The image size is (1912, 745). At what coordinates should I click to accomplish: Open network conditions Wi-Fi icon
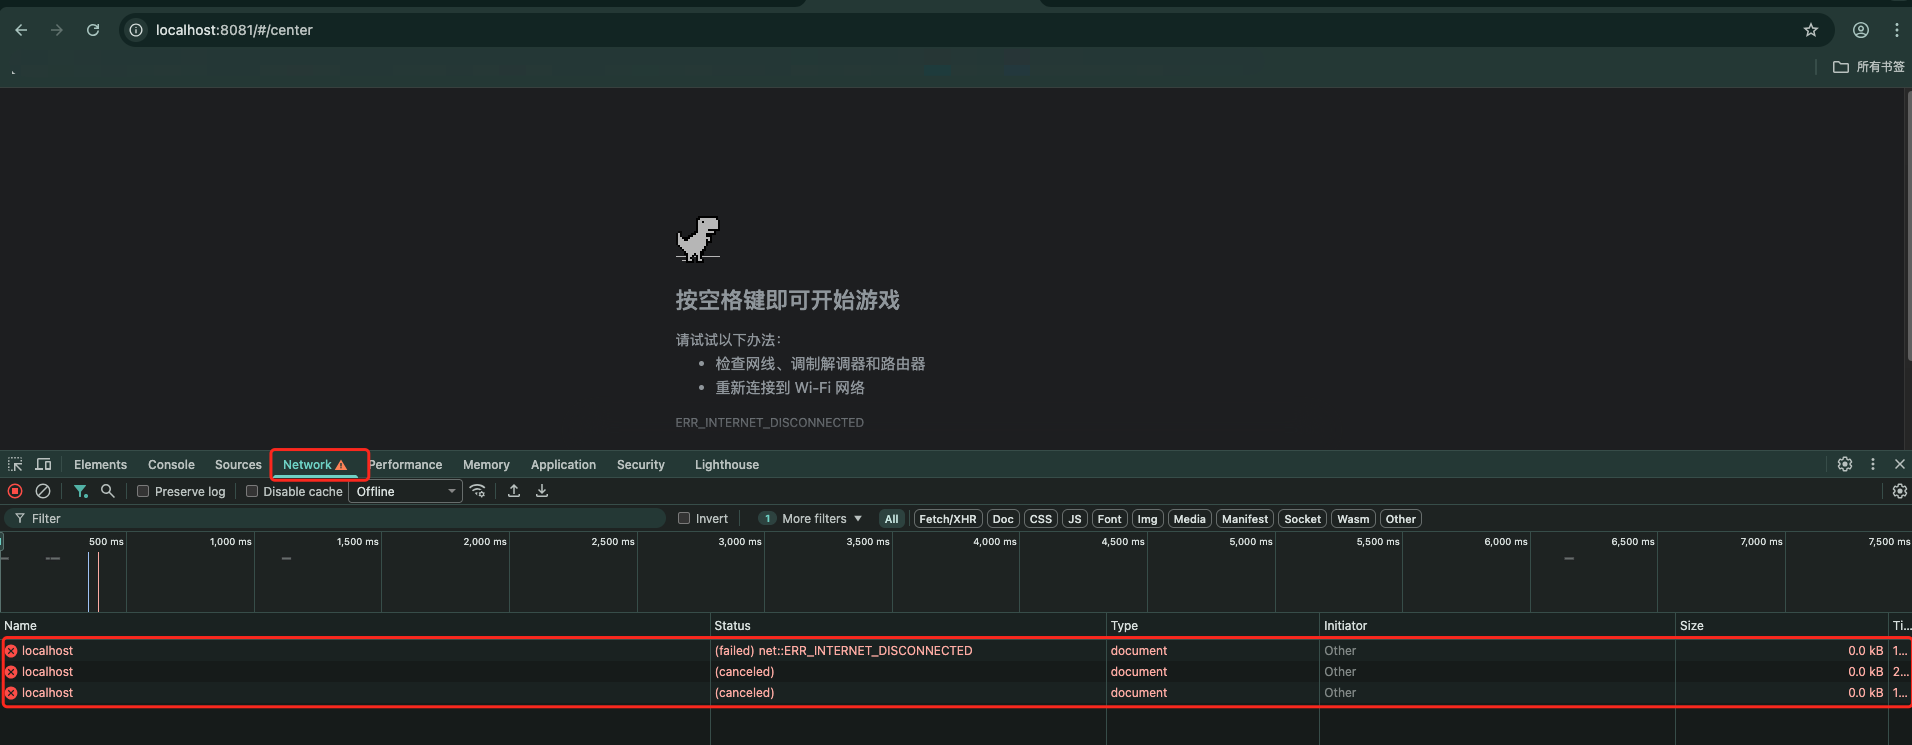click(478, 491)
